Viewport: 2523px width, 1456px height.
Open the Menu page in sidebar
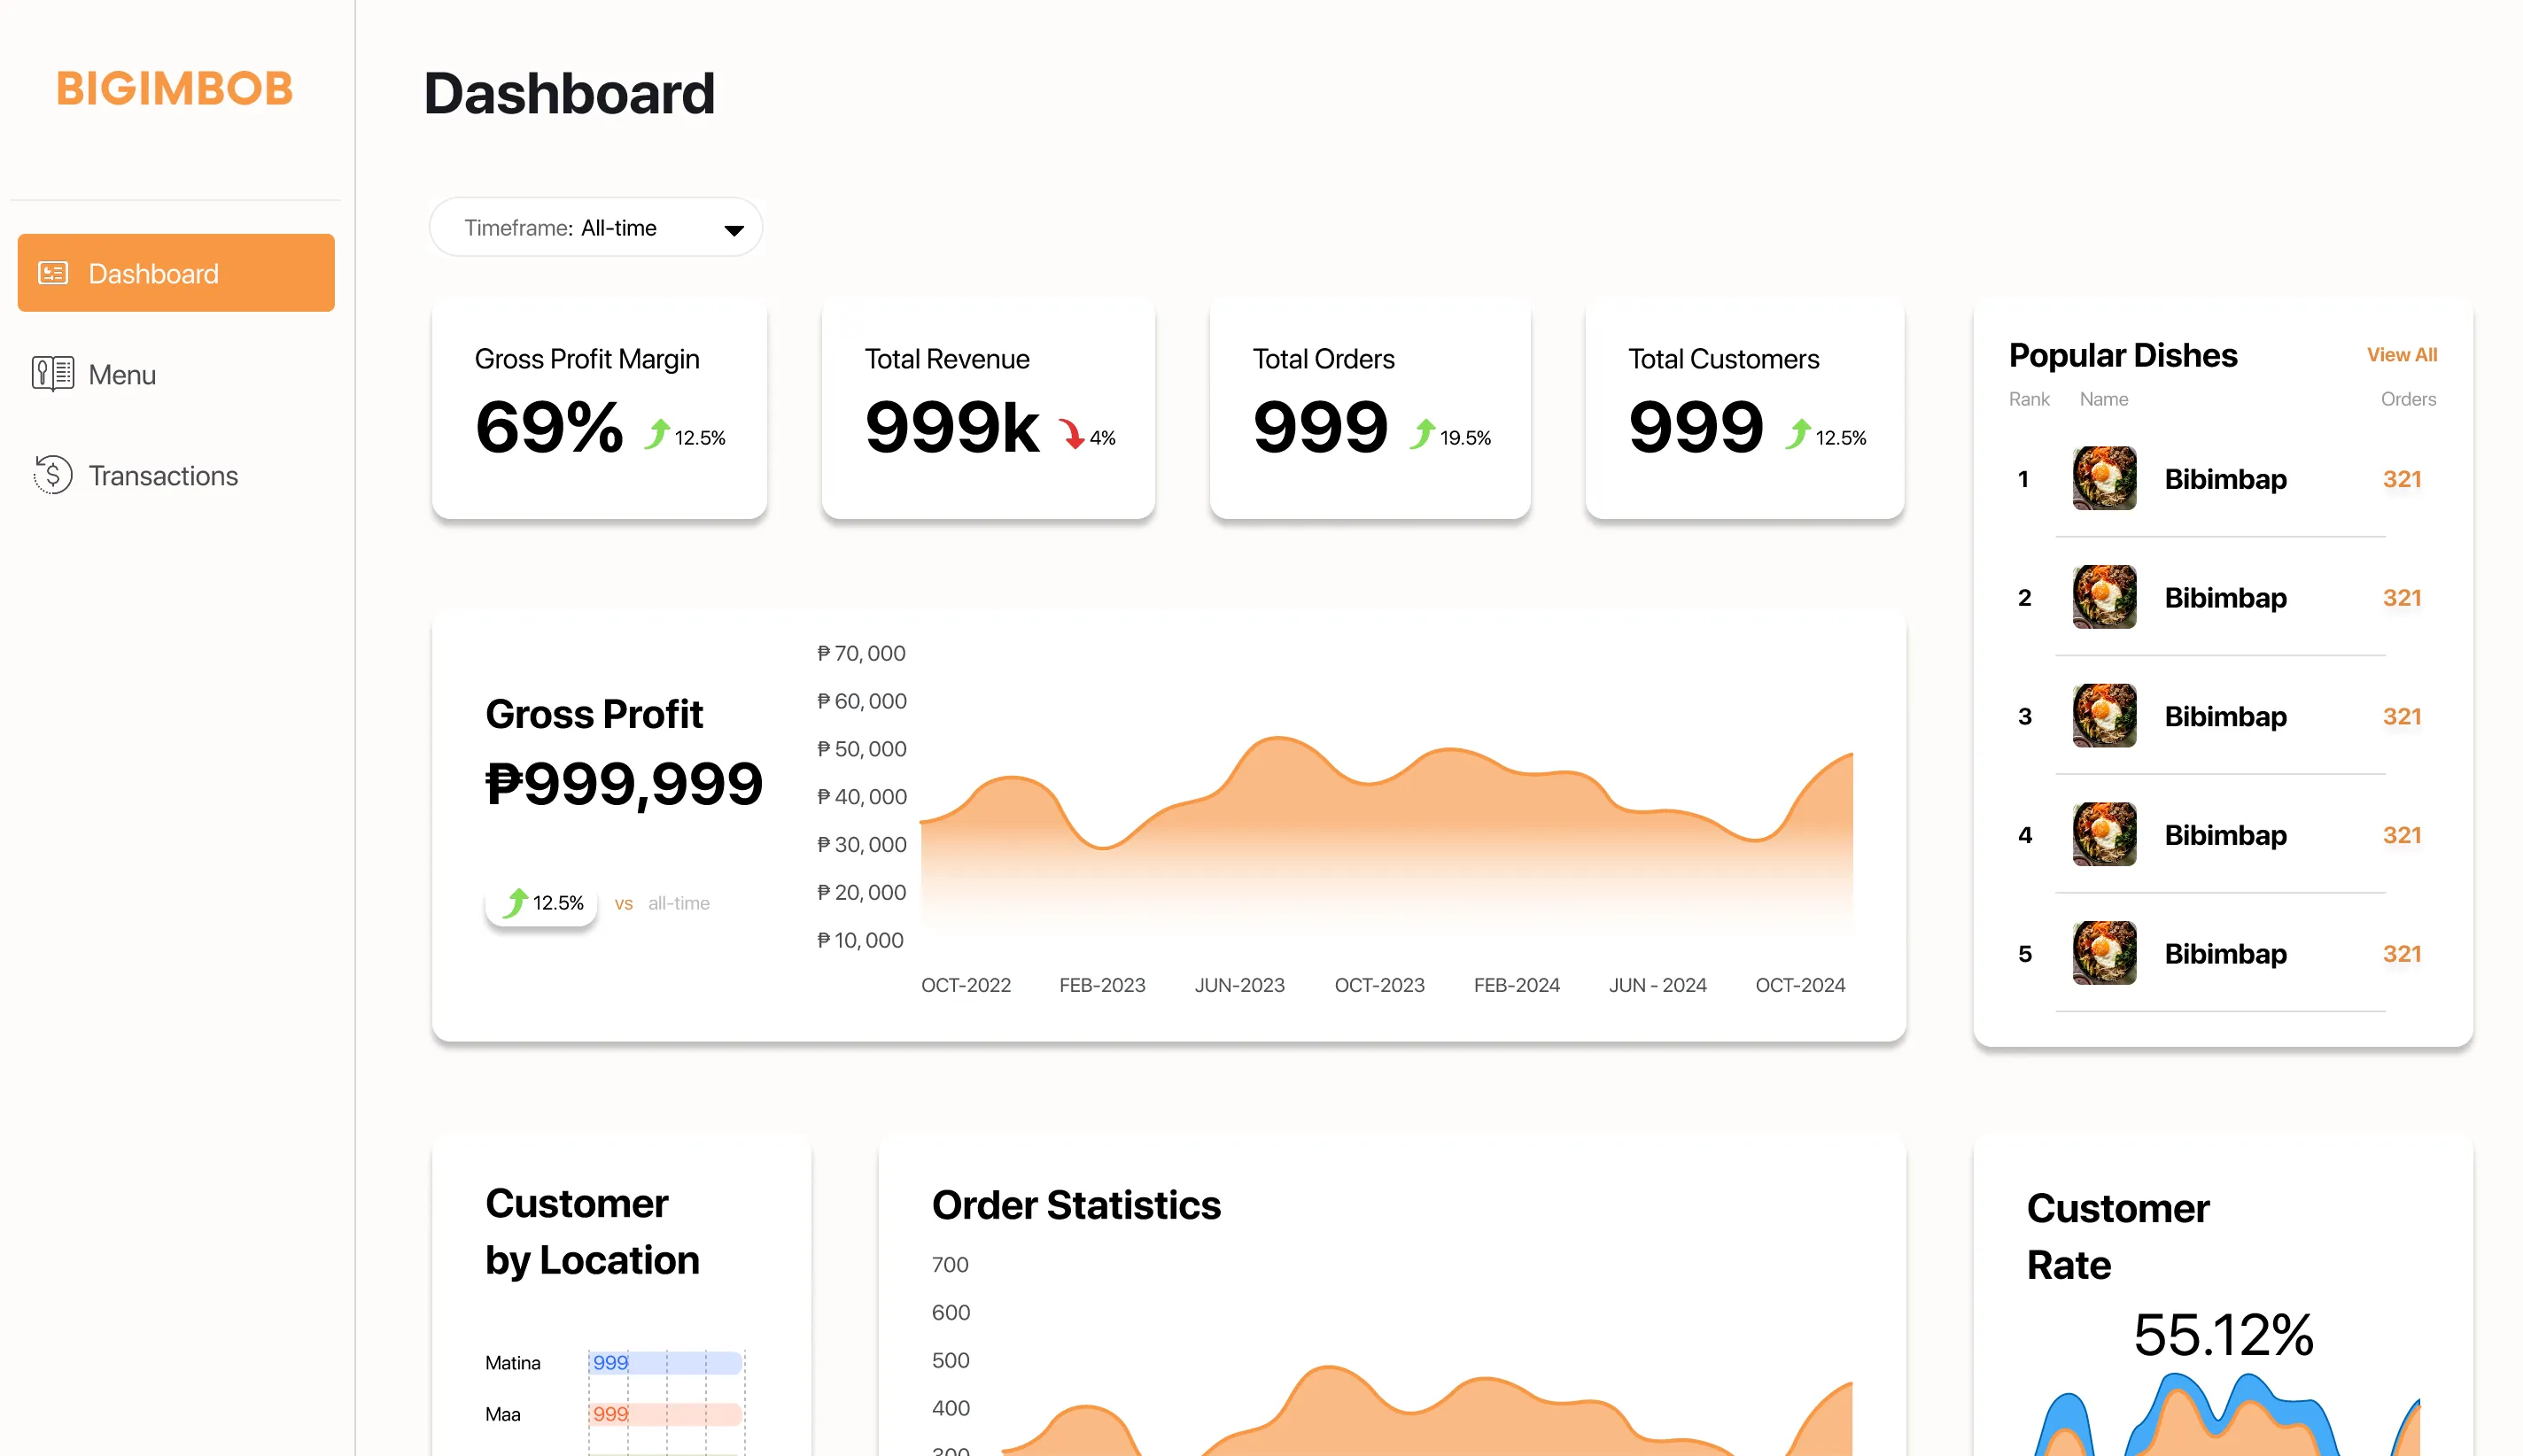tap(122, 375)
